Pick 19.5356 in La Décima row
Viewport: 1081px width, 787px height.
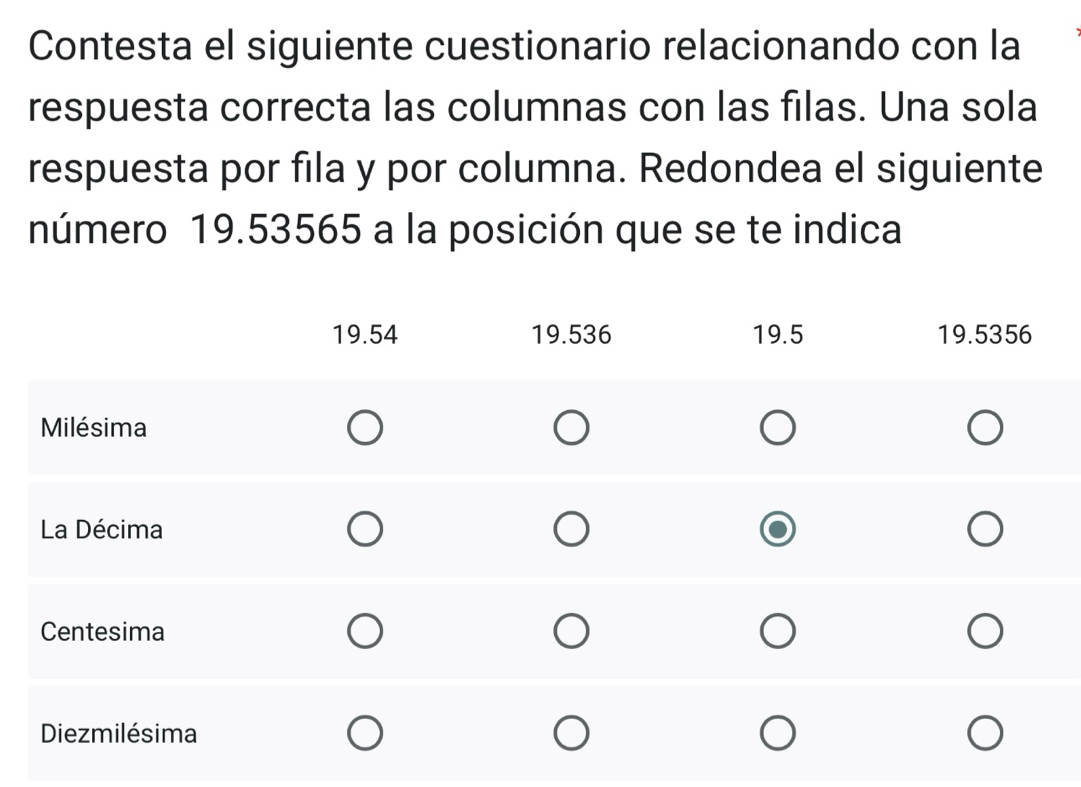pyautogui.click(x=984, y=531)
